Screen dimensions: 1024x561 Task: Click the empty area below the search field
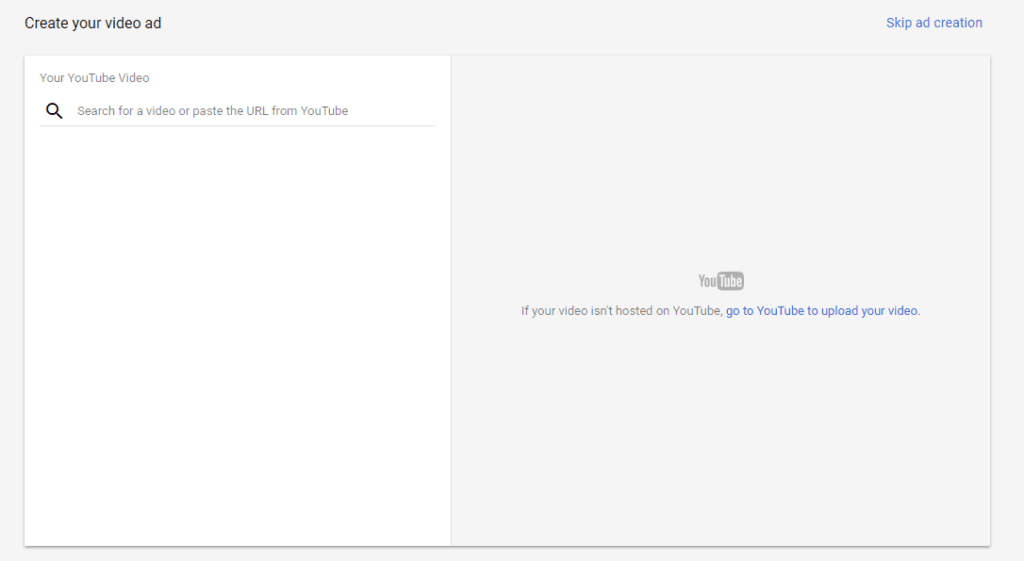tap(237, 330)
